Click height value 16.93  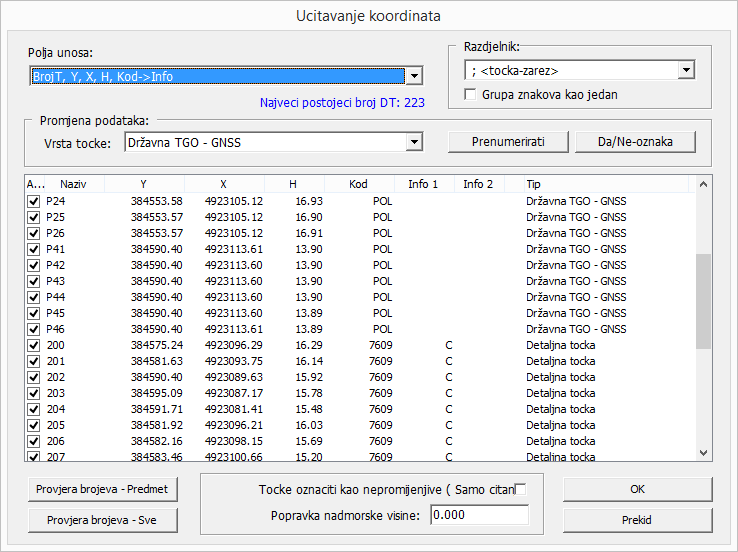pos(309,201)
